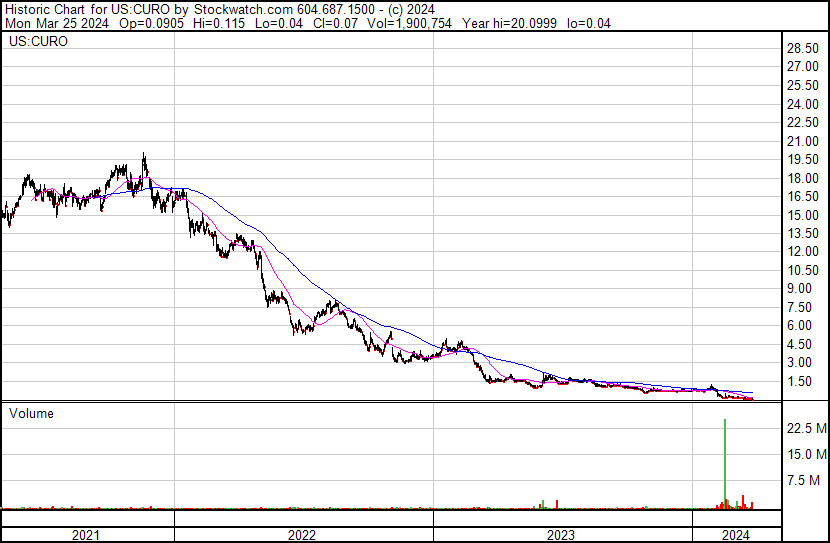Click the 21.00 price axis label
The height and width of the screenshot is (543, 830).
coord(803,141)
